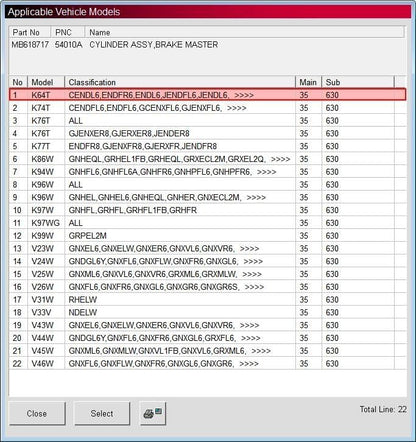The image size is (416, 442).
Task: Click the Select button
Action: click(x=102, y=413)
